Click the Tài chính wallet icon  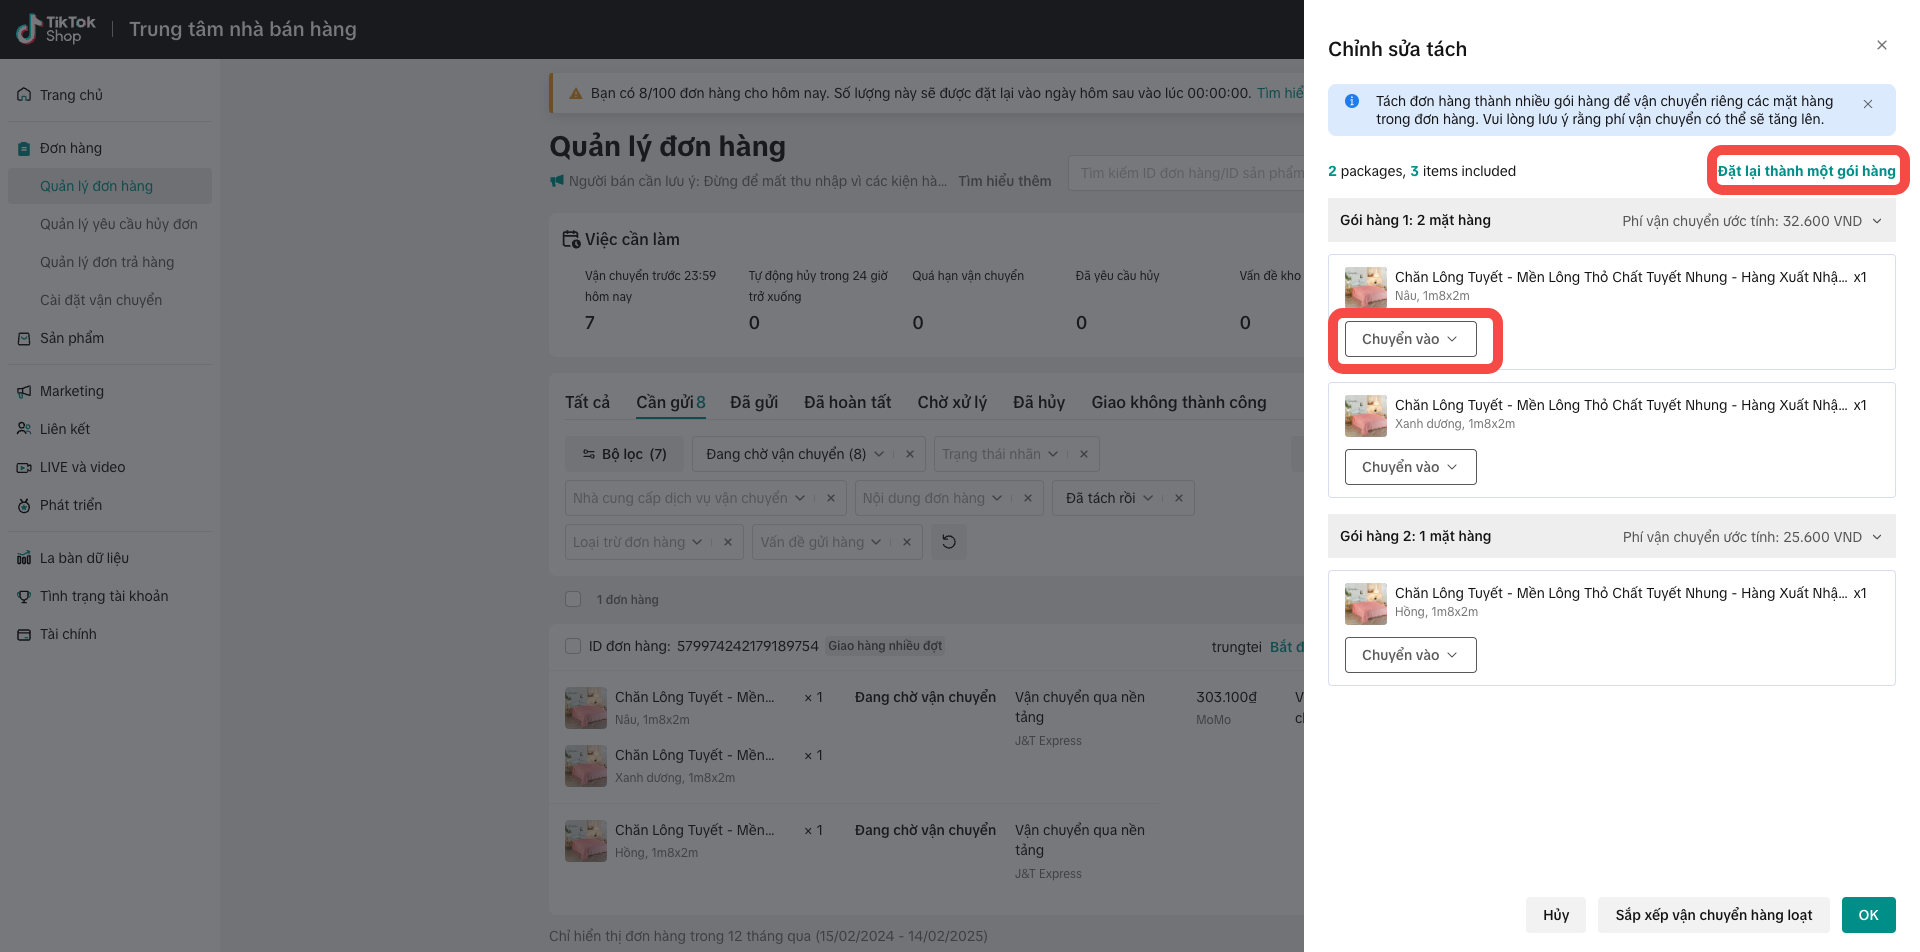pyautogui.click(x=24, y=634)
